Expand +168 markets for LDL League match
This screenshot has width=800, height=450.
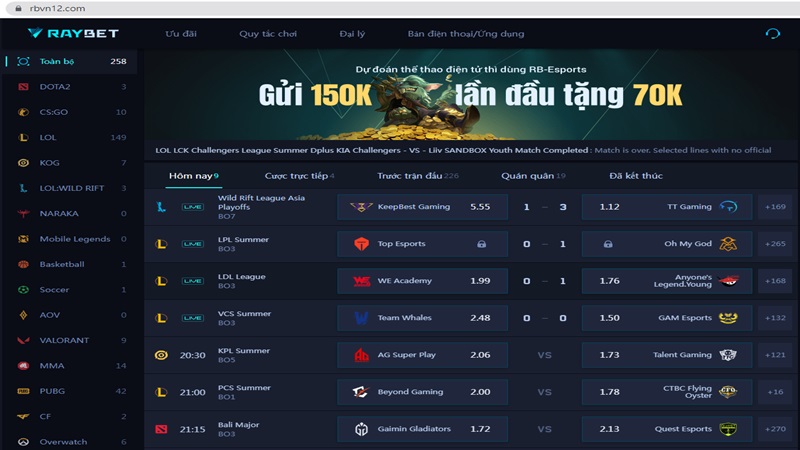(x=775, y=281)
